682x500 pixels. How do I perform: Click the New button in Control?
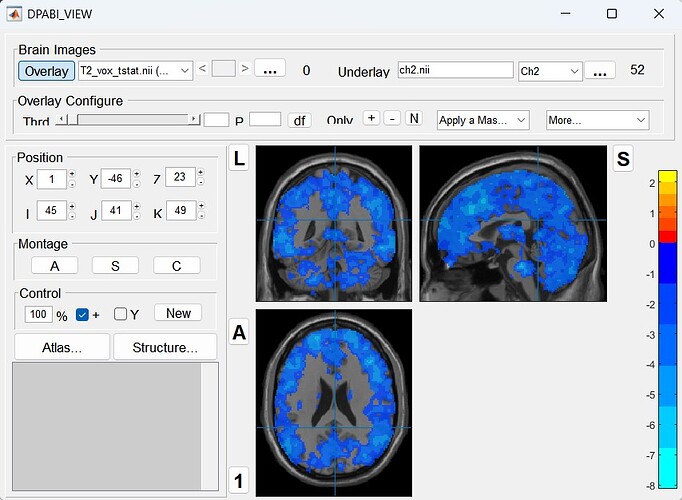178,313
